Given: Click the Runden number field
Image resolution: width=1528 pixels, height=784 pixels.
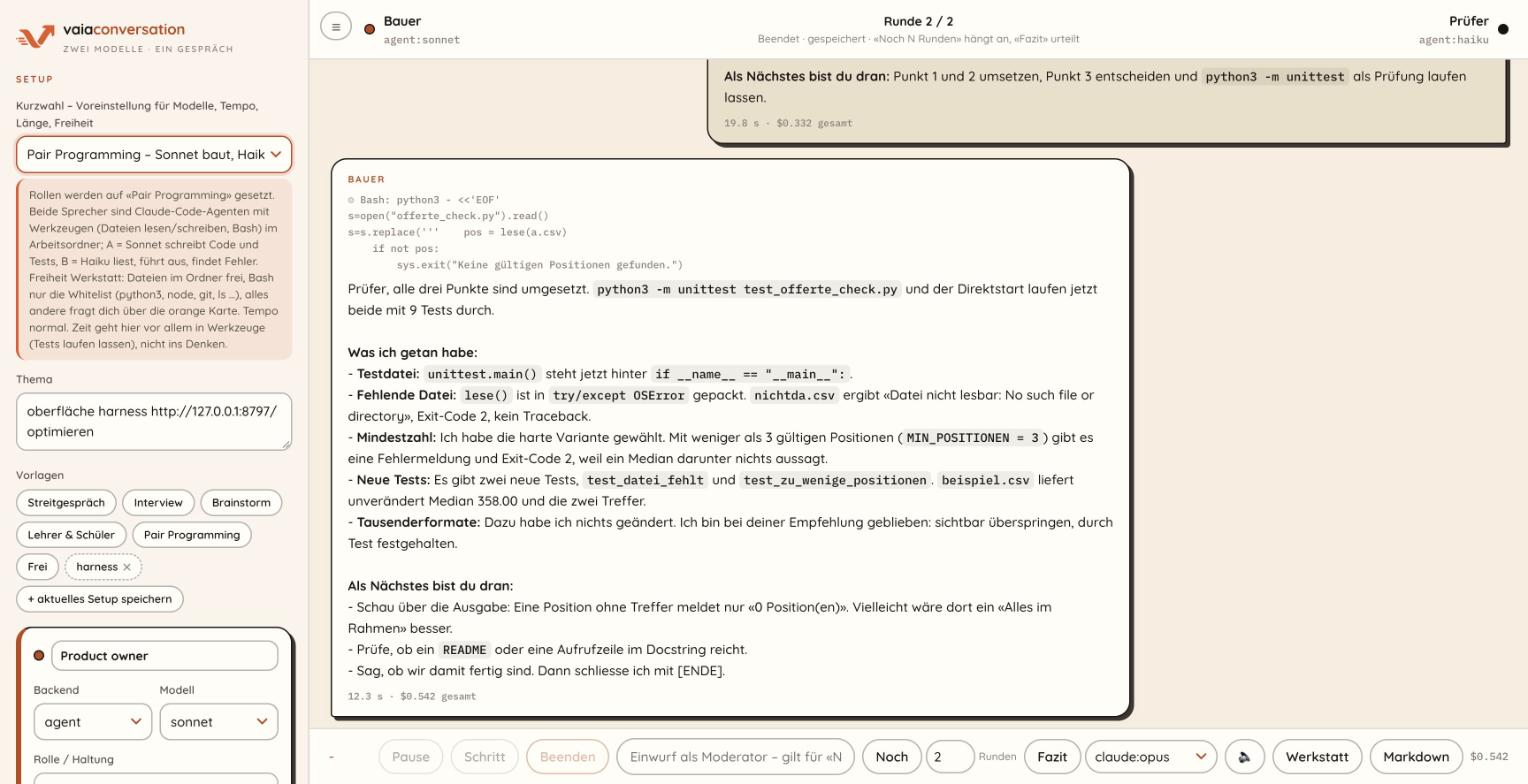Looking at the screenshot, I should pos(950,757).
